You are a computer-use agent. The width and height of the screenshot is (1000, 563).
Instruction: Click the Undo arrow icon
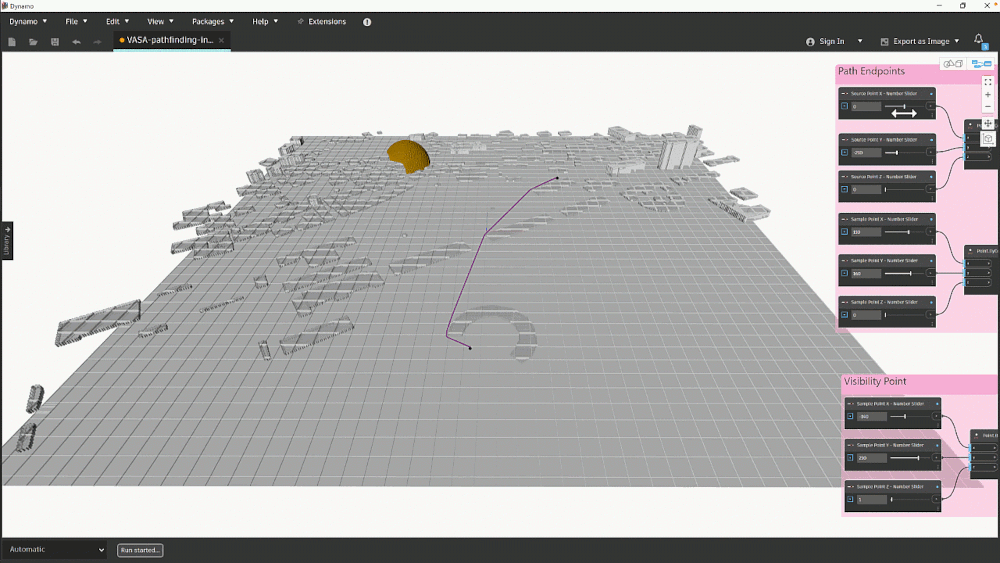pyautogui.click(x=76, y=42)
